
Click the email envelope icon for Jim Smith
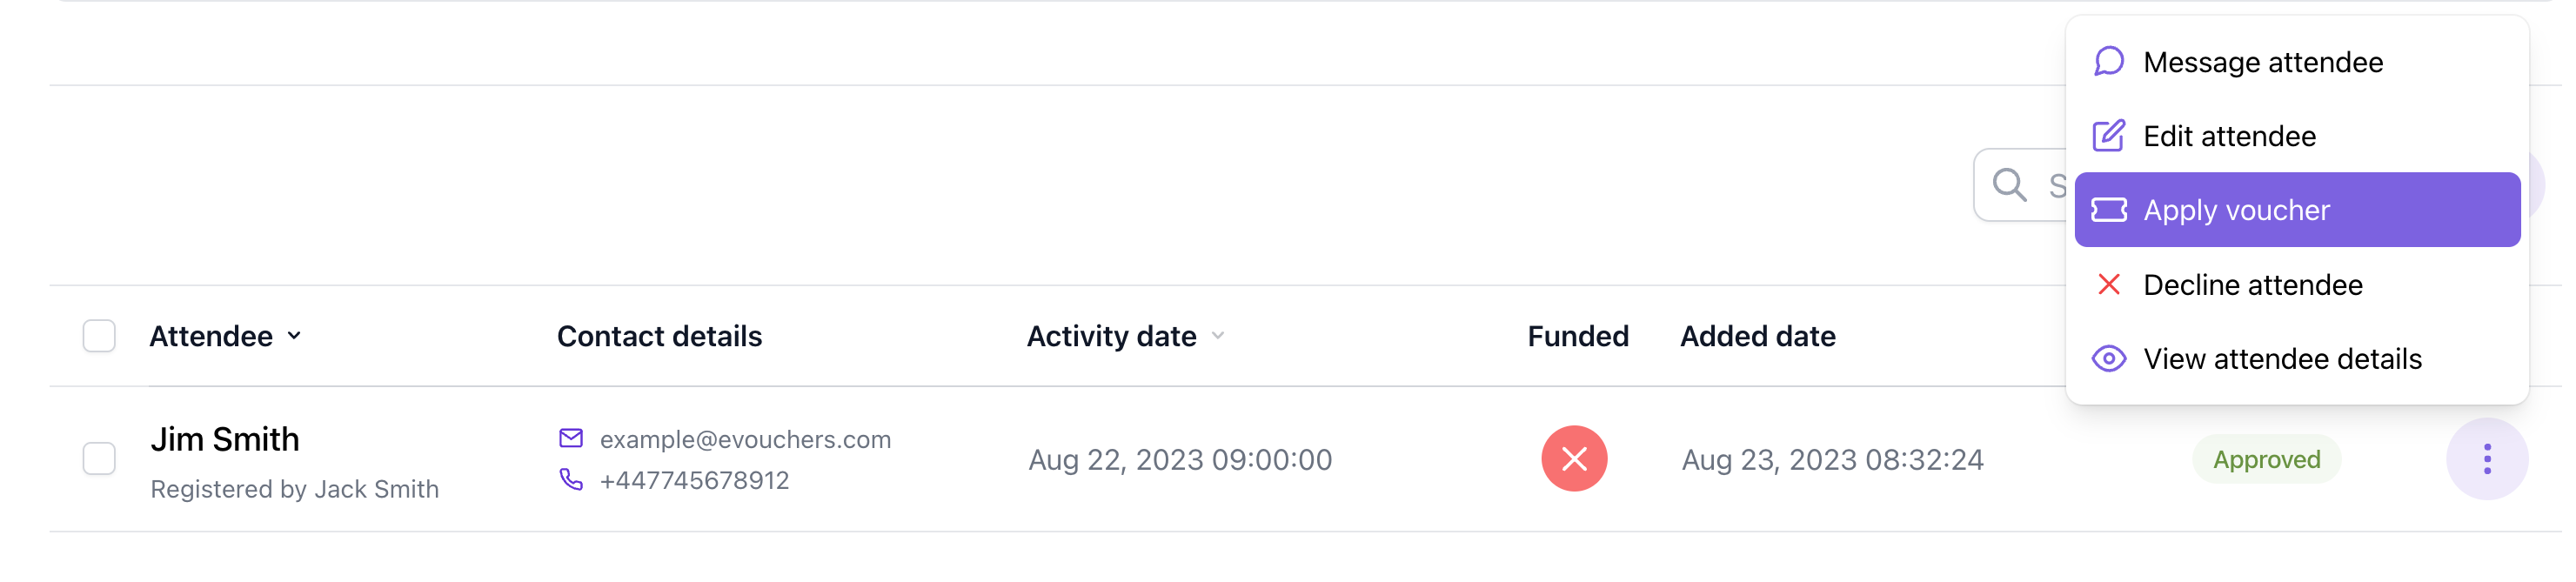tap(571, 438)
